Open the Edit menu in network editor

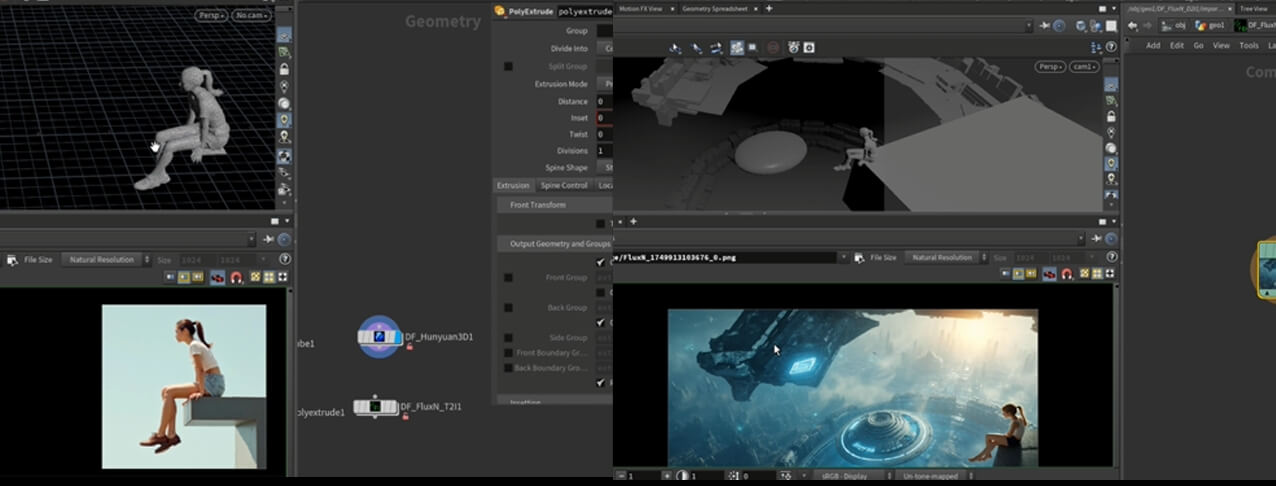(1177, 46)
